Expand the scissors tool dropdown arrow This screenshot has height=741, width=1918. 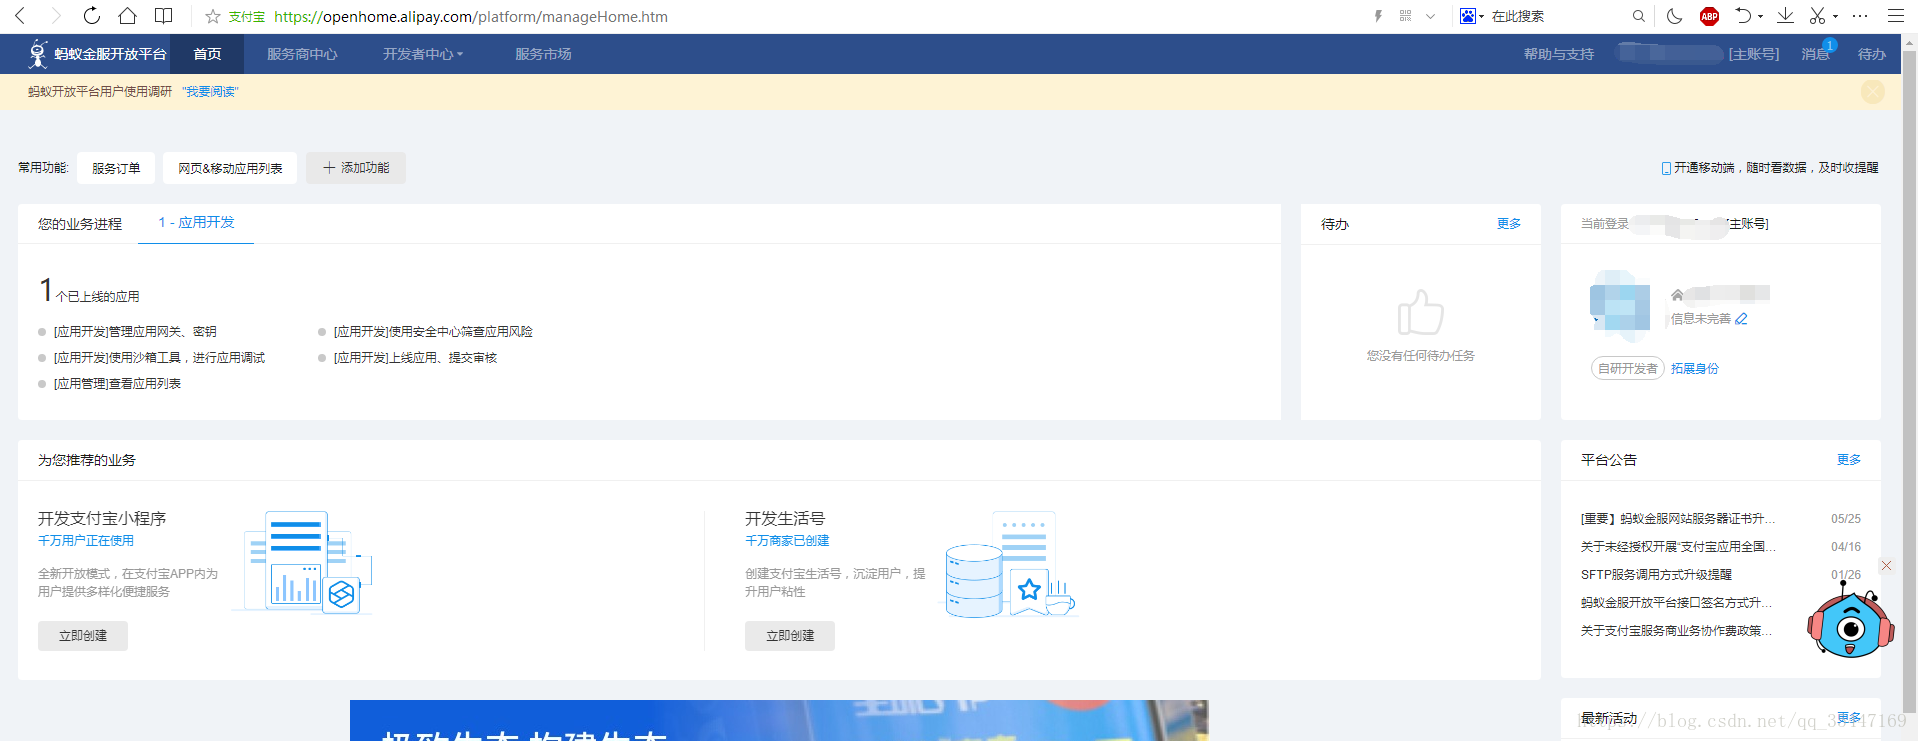click(x=1835, y=16)
